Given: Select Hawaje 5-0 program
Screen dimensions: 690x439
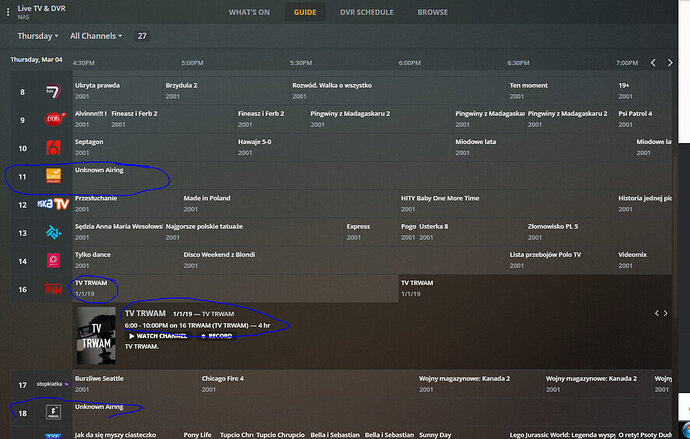Looking at the screenshot, I should pos(344,147).
